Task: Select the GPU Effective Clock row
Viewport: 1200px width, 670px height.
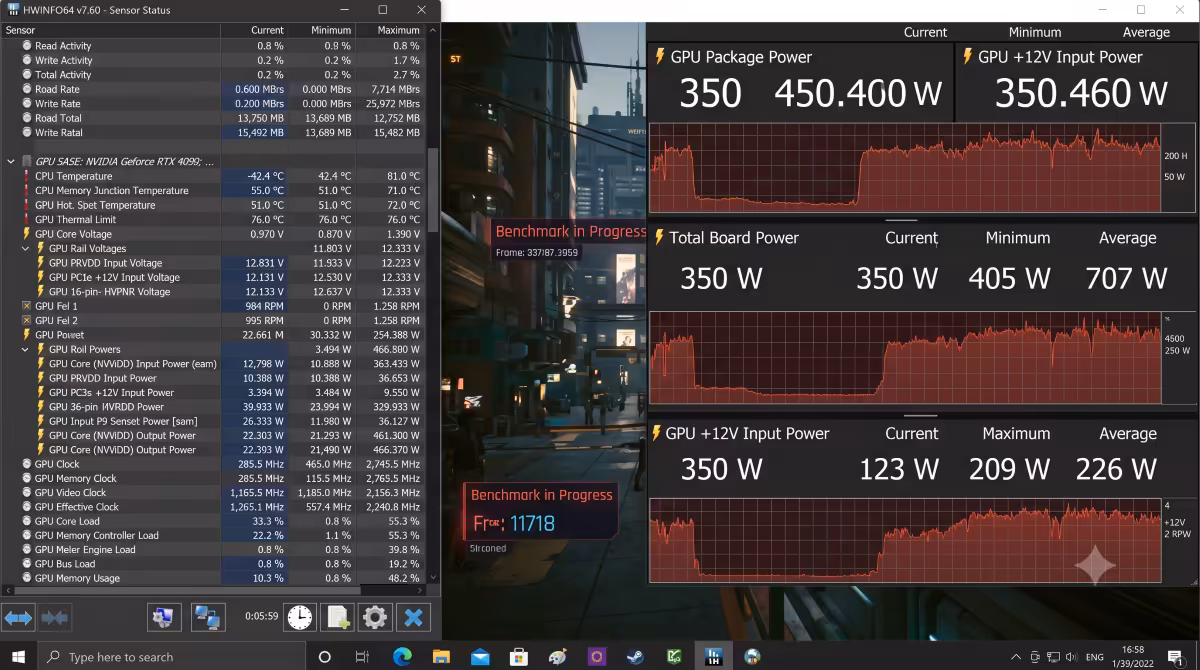Action: pos(213,506)
